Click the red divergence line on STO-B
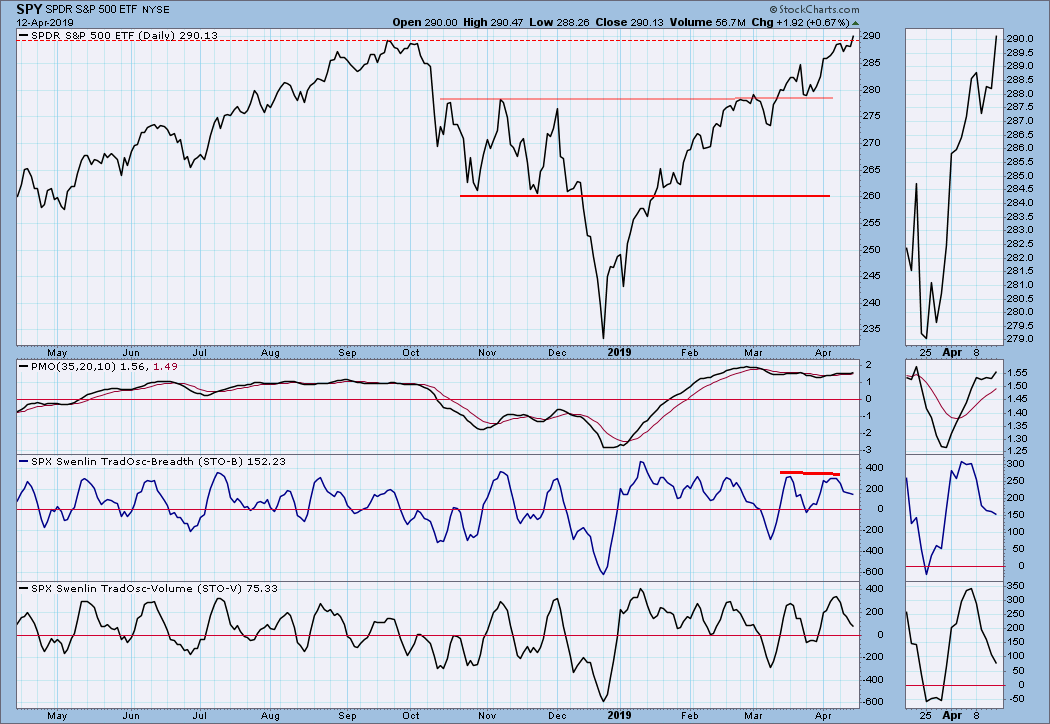This screenshot has height=724, width=1050. coord(810,474)
